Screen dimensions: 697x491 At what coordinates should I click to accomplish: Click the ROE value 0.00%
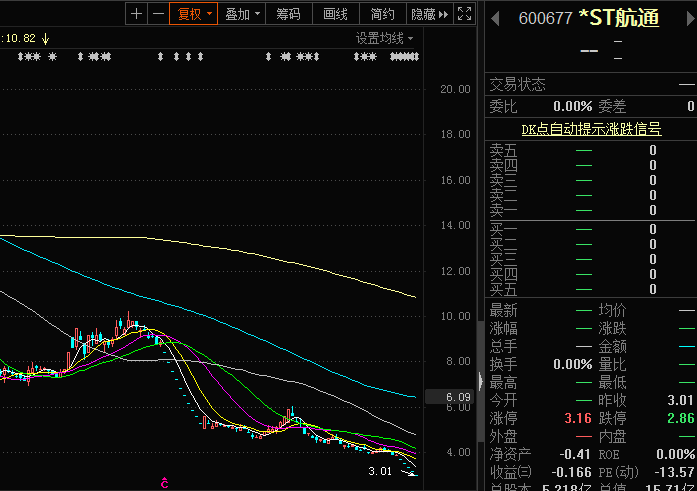click(x=676, y=454)
